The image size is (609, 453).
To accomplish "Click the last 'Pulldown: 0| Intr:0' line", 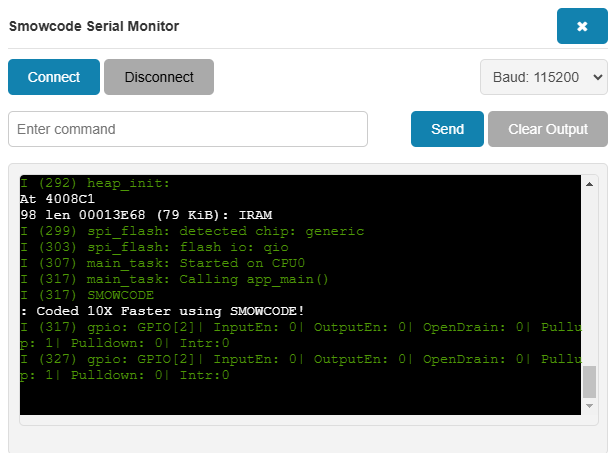I will 125,375.
